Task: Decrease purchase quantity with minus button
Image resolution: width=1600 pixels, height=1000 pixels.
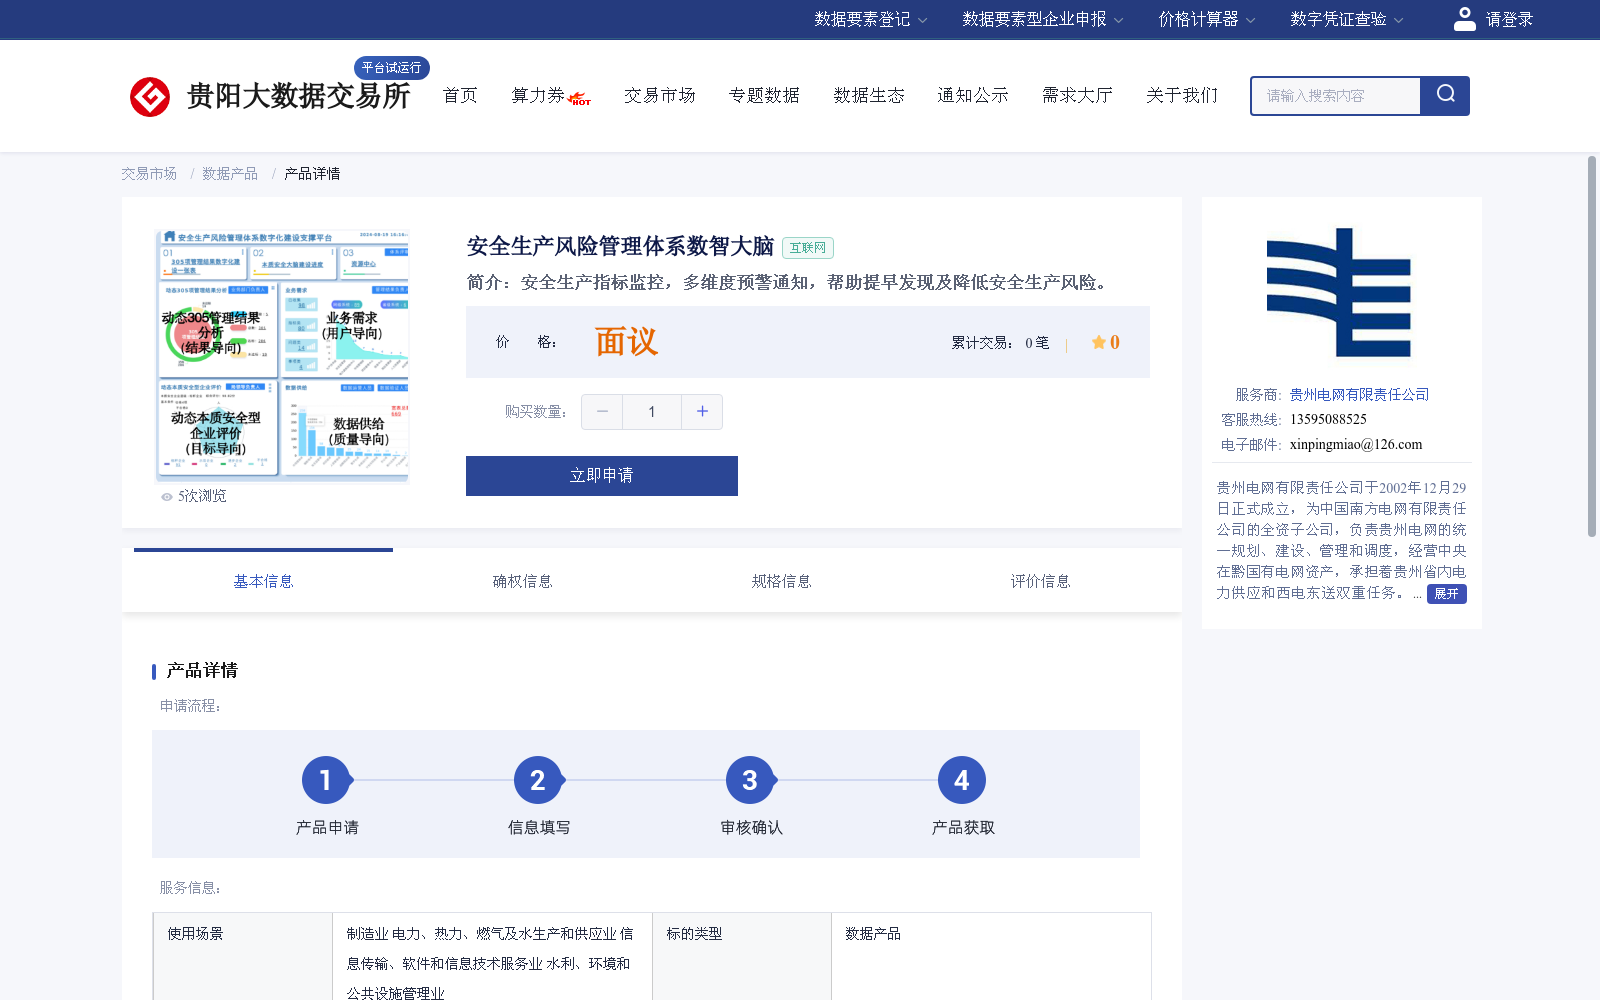Action: [x=602, y=412]
